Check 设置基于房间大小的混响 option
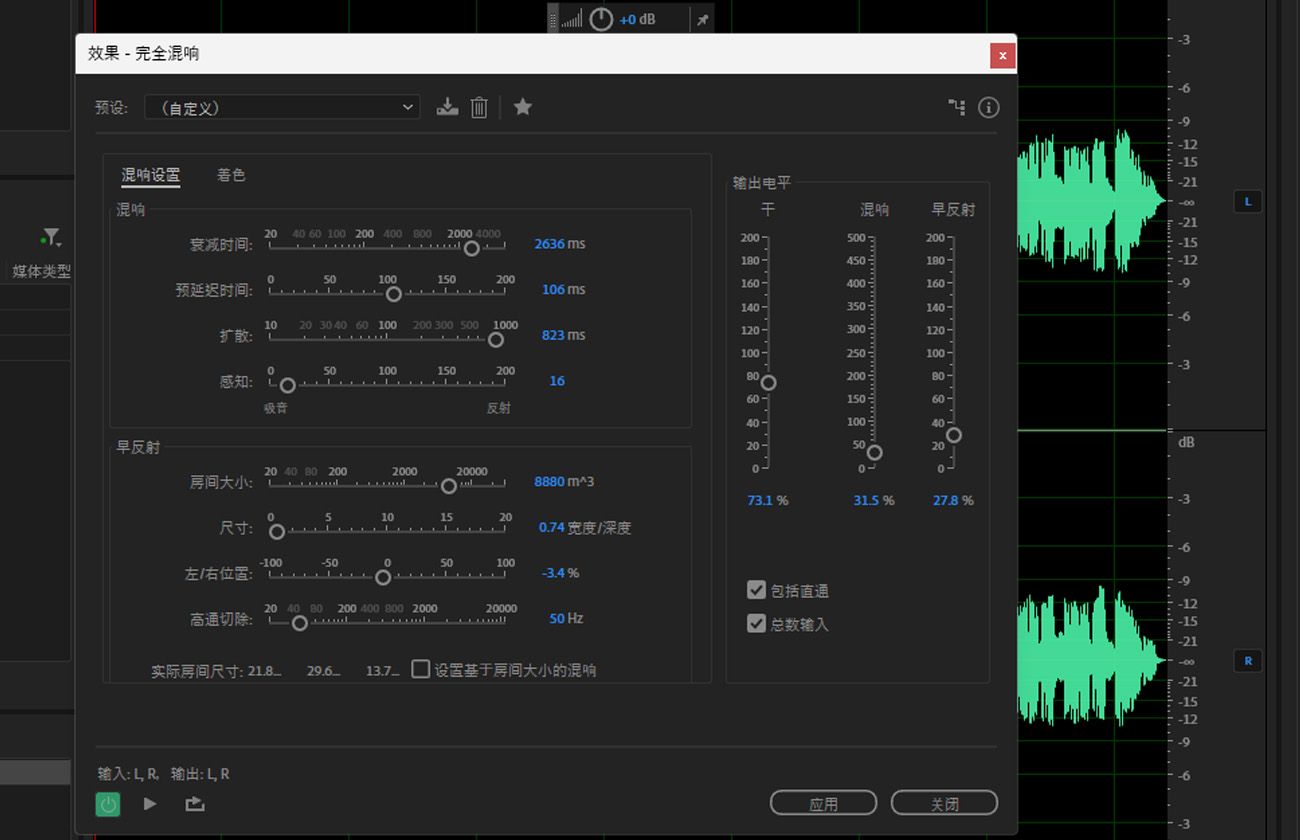 pos(421,669)
